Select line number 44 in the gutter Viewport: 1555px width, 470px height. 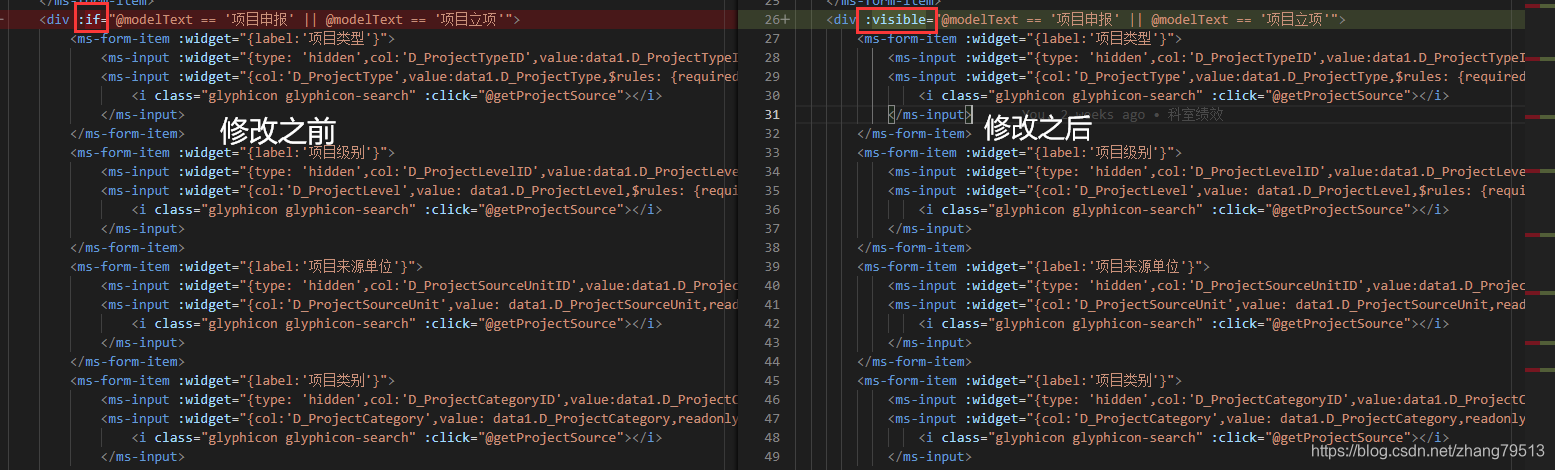771,361
